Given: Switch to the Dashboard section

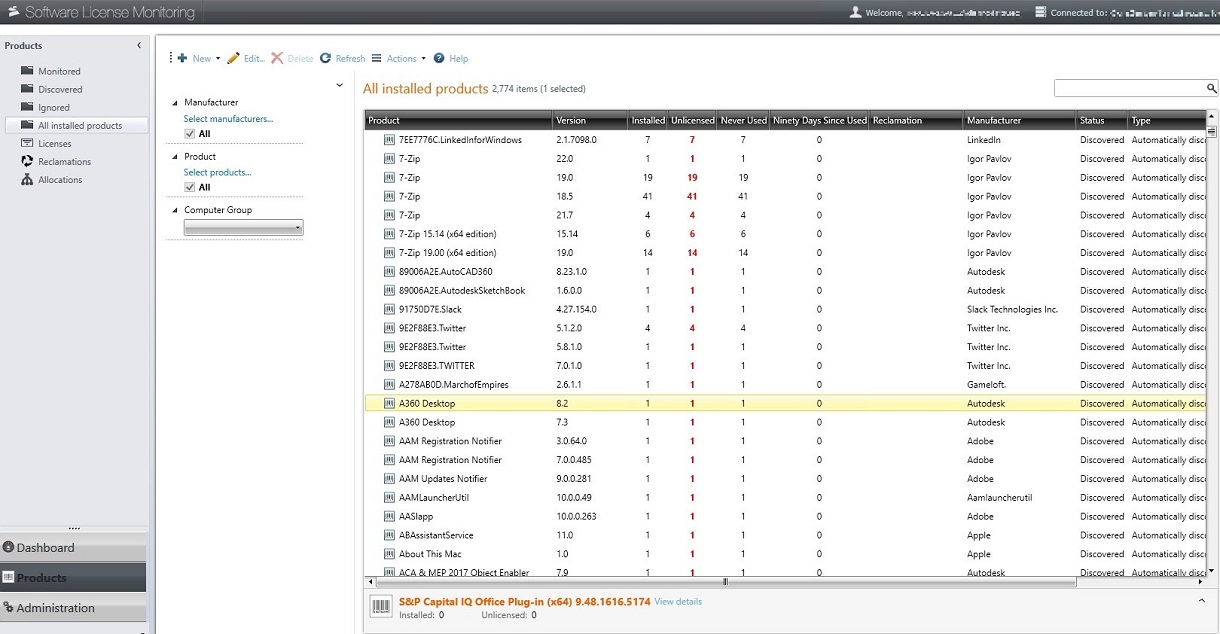Looking at the screenshot, I should coord(45,547).
